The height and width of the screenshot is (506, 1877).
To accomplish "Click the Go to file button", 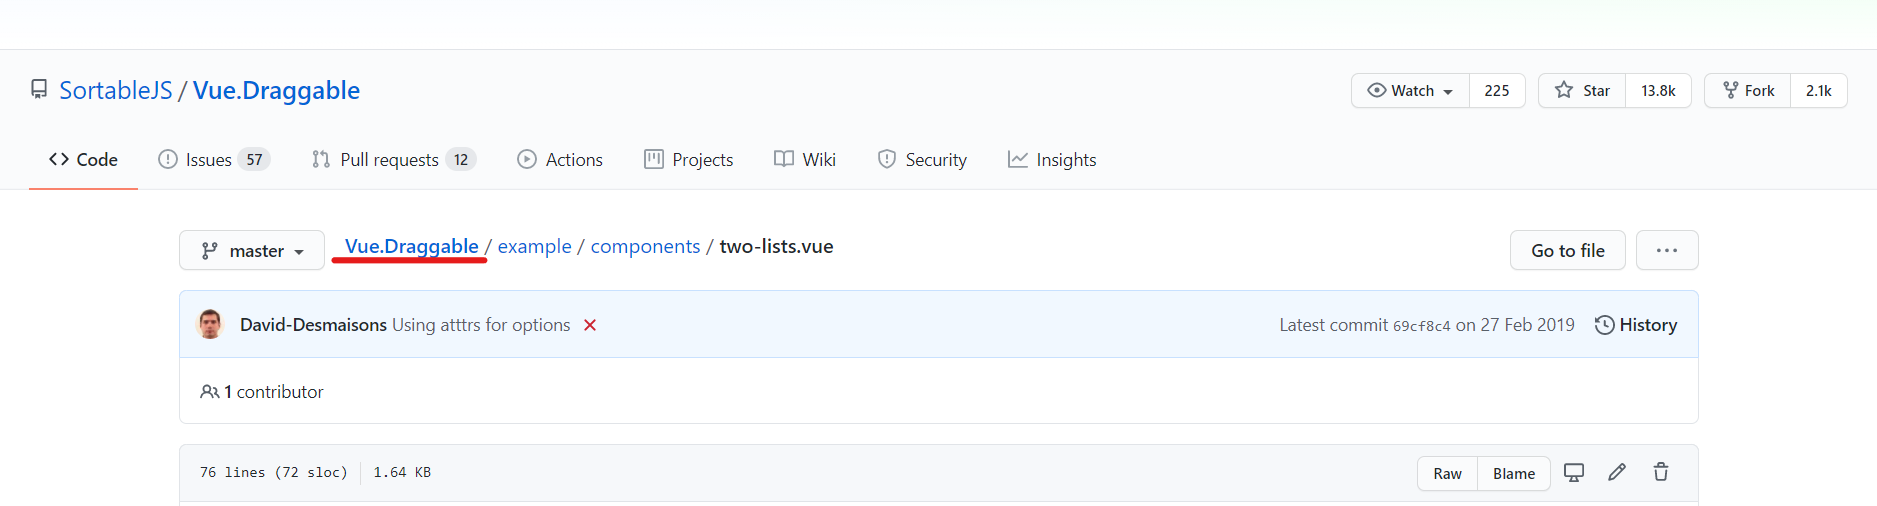I will pyautogui.click(x=1568, y=250).
